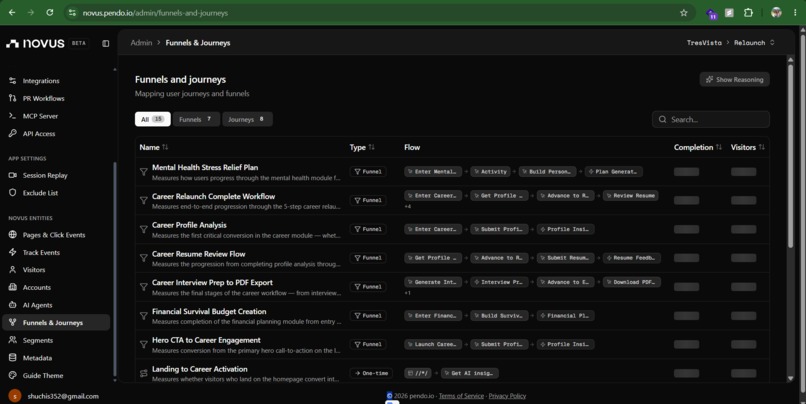806x404 pixels.
Task: Click the Resume Feedb... step chip
Action: pyautogui.click(x=632, y=258)
